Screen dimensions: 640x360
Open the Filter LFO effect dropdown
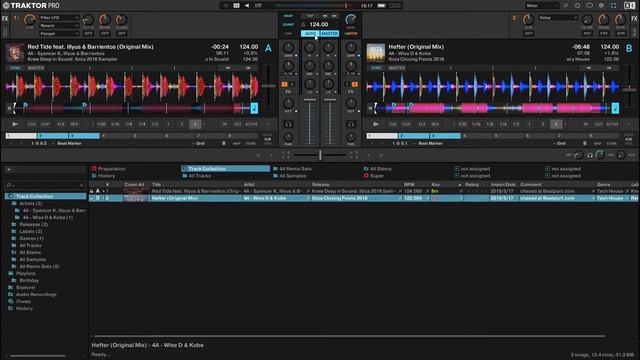[59, 18]
